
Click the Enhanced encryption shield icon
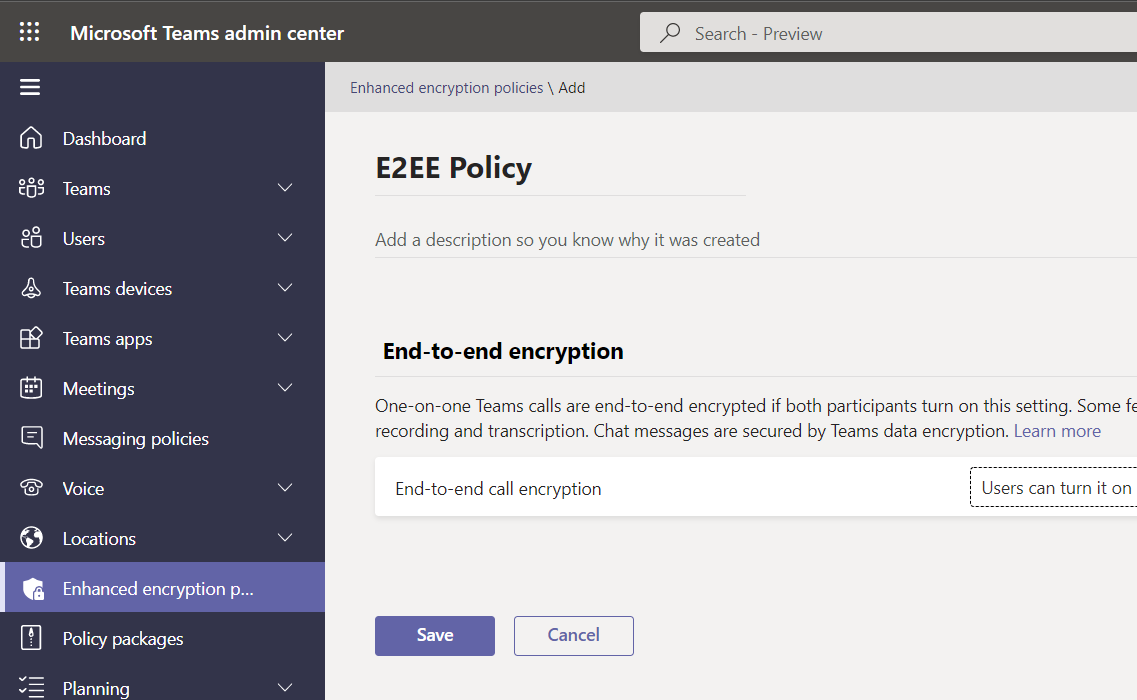pos(33,588)
